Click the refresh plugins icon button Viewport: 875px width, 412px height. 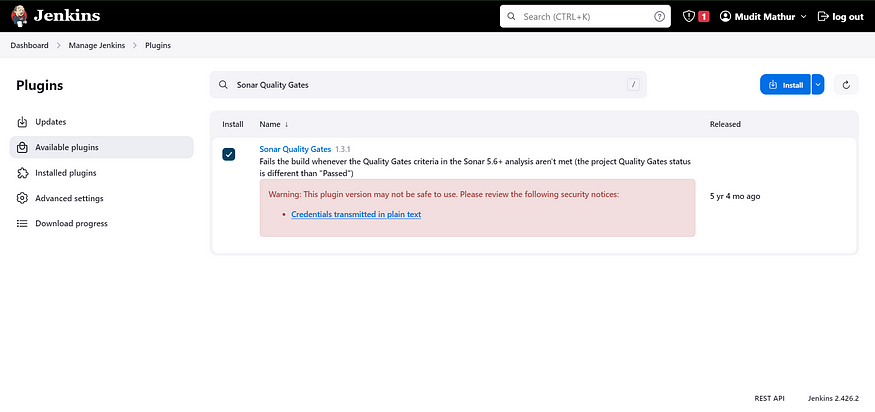click(846, 85)
